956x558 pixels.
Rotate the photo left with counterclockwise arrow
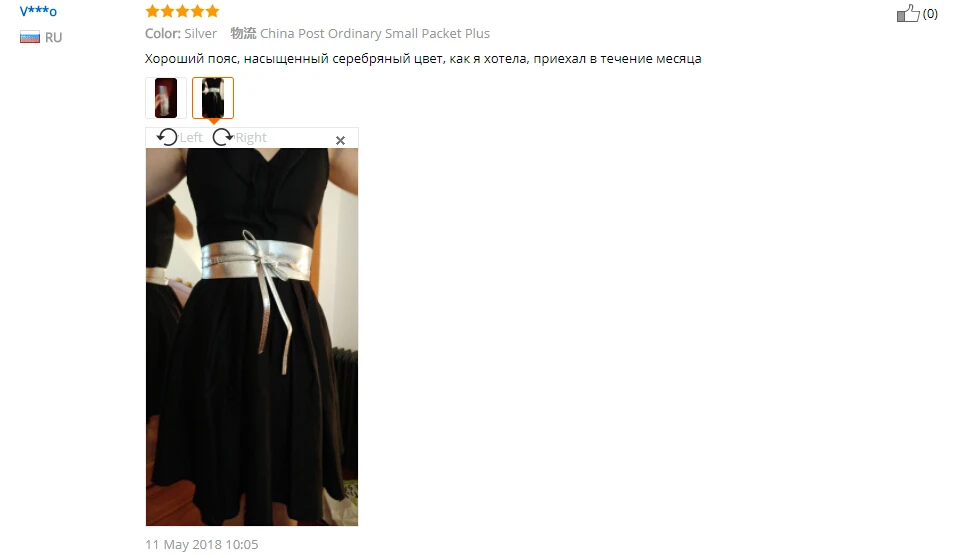pos(167,137)
